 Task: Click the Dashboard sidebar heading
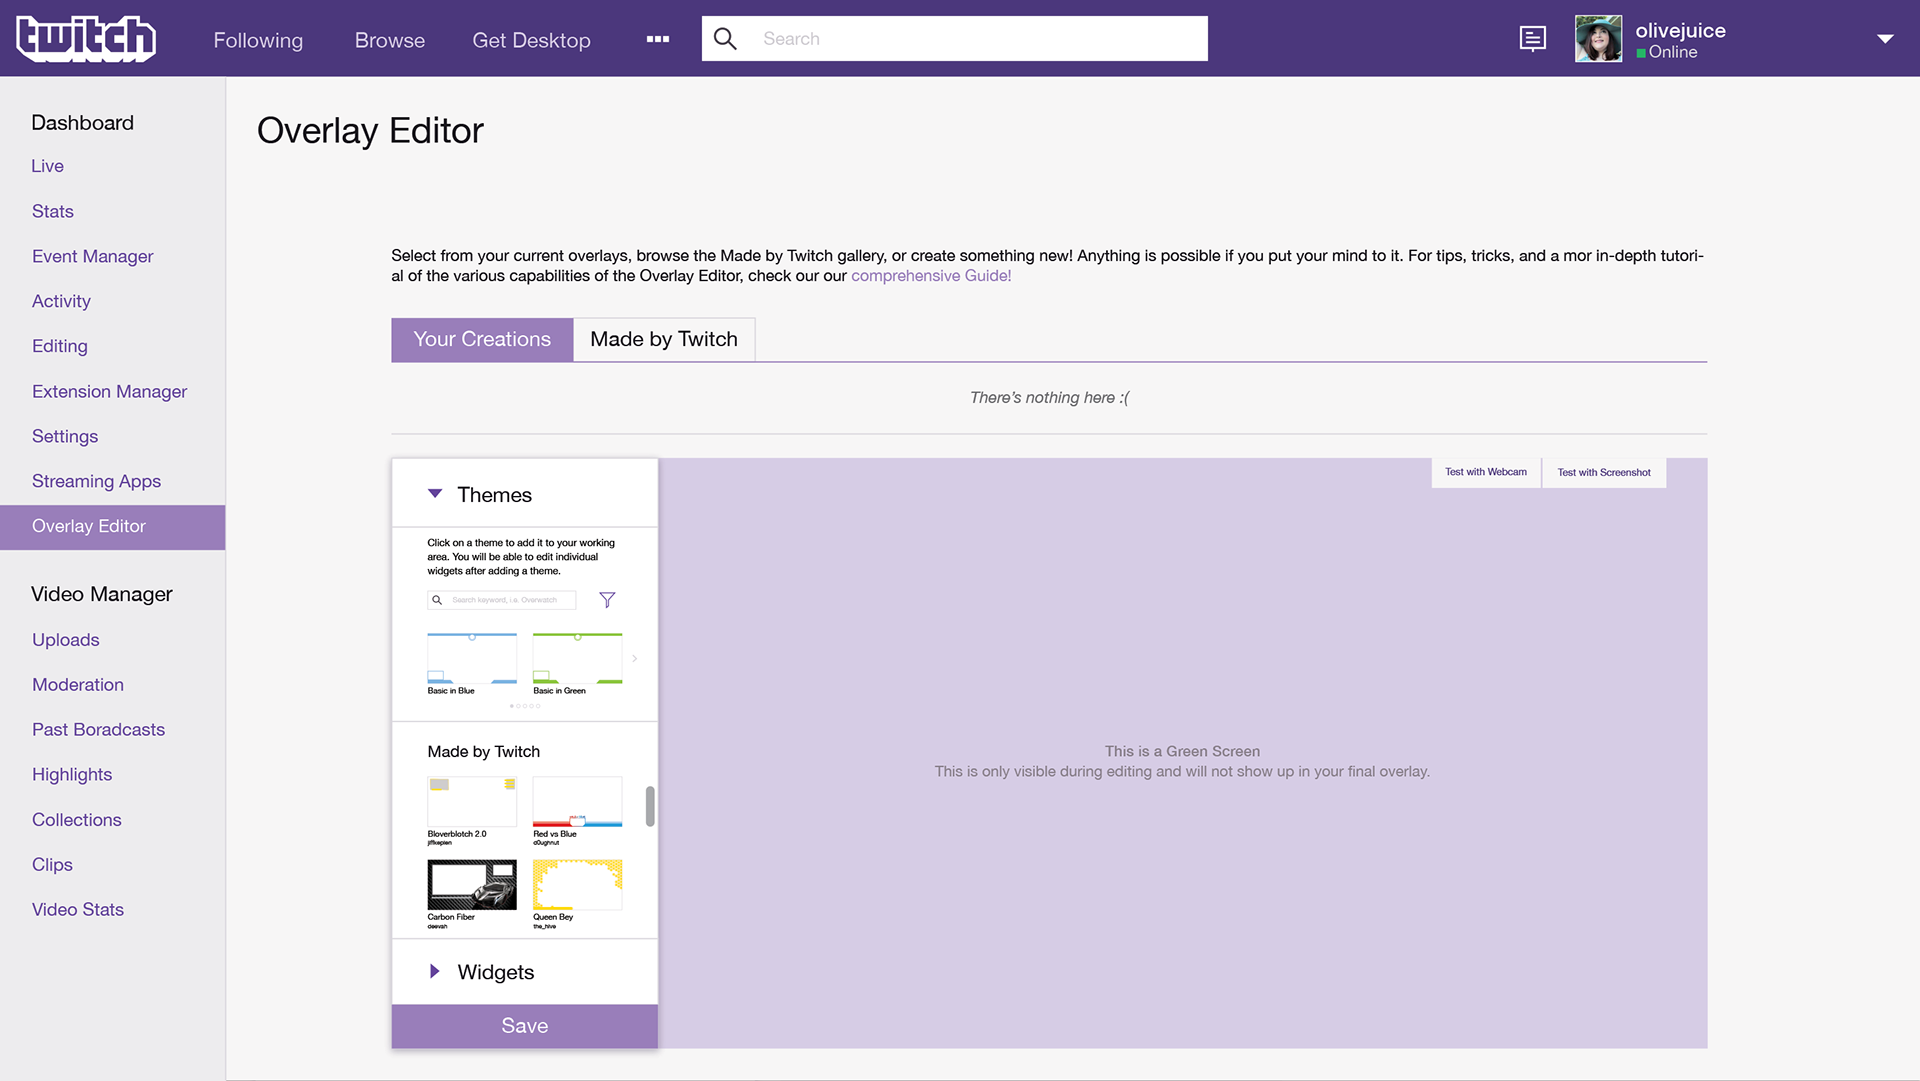pos(83,123)
